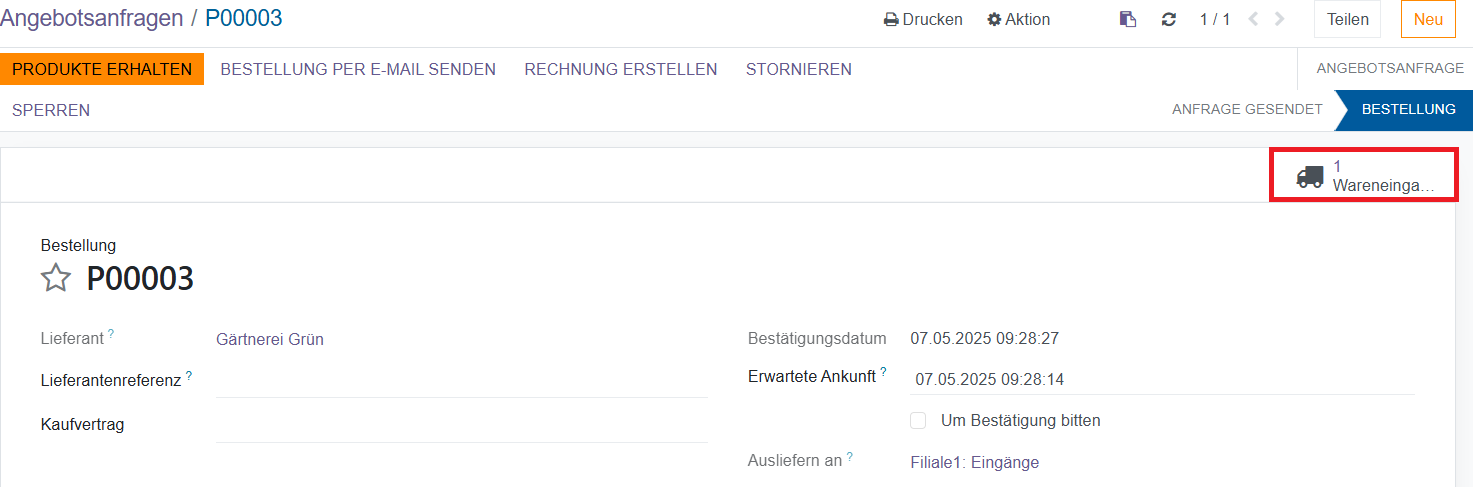Click the help icon next to Erwartete Ankunft
This screenshot has height=487, width=1473.
coord(883,372)
